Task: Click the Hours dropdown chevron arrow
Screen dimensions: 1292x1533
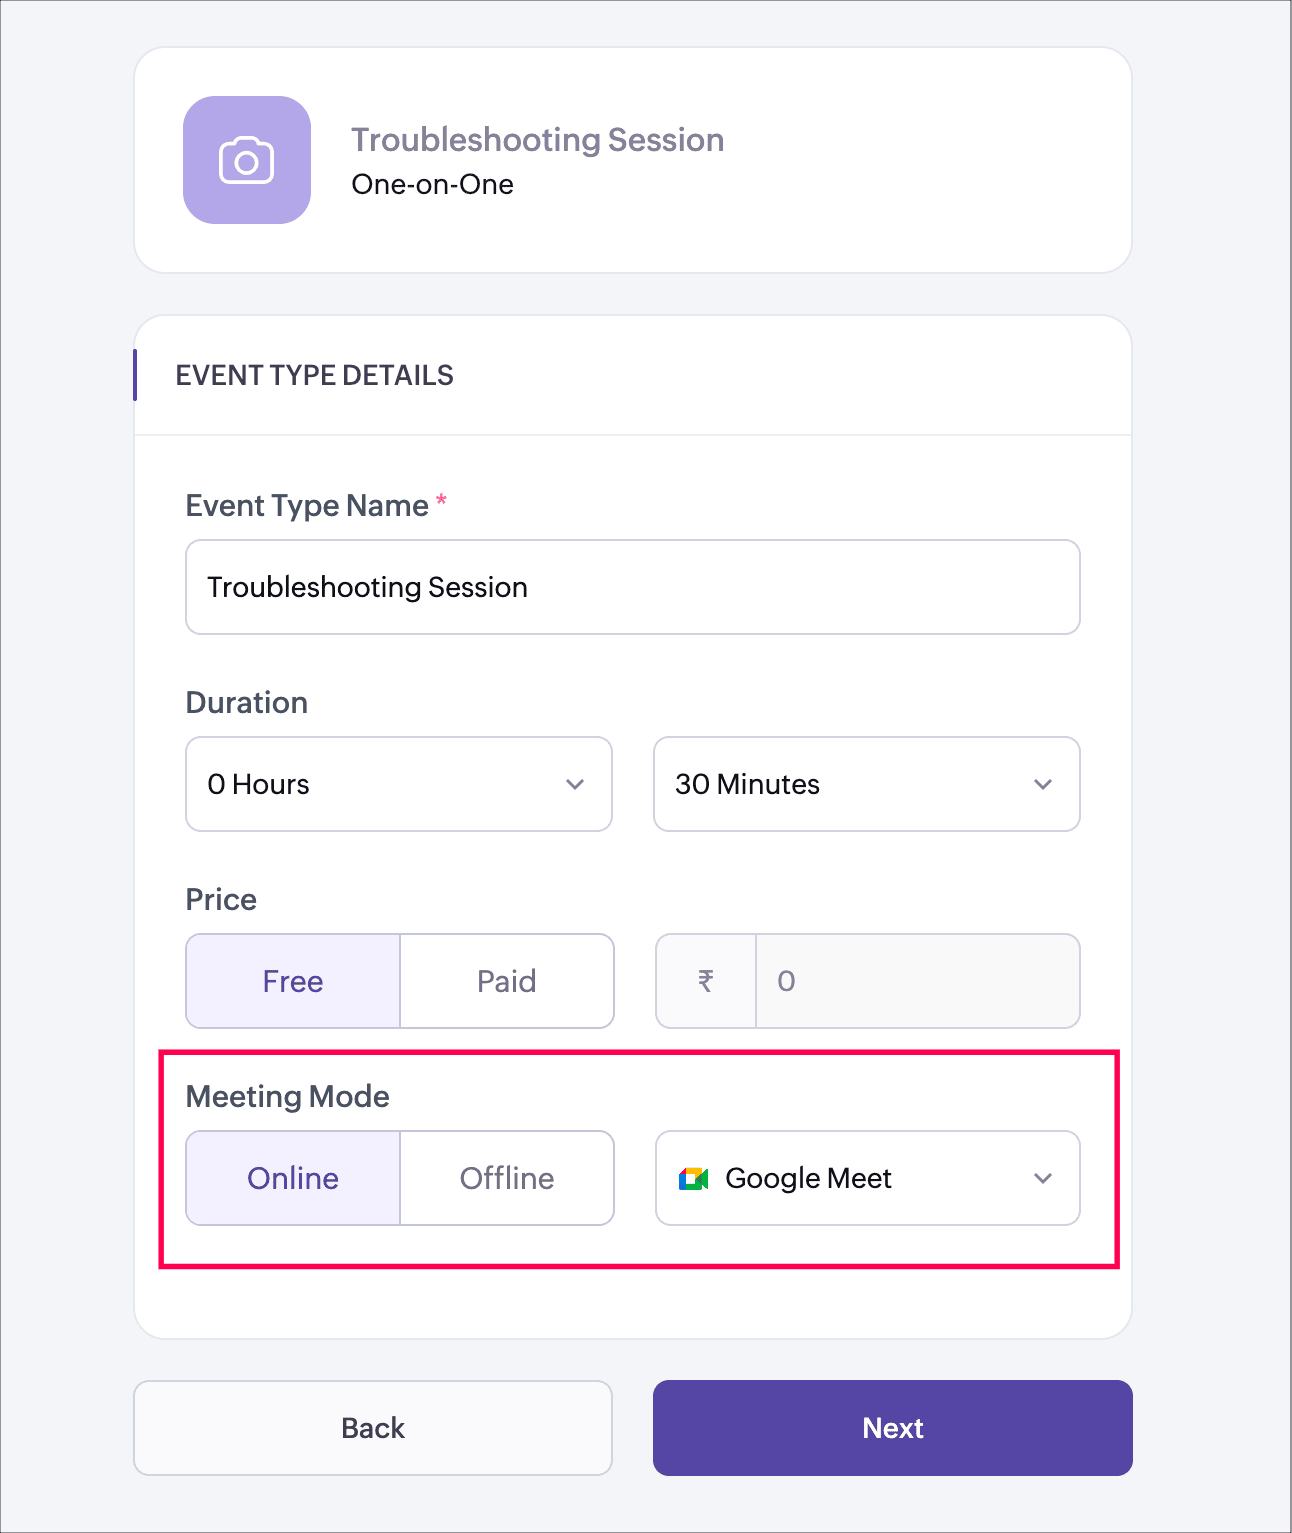Action: click(x=575, y=784)
